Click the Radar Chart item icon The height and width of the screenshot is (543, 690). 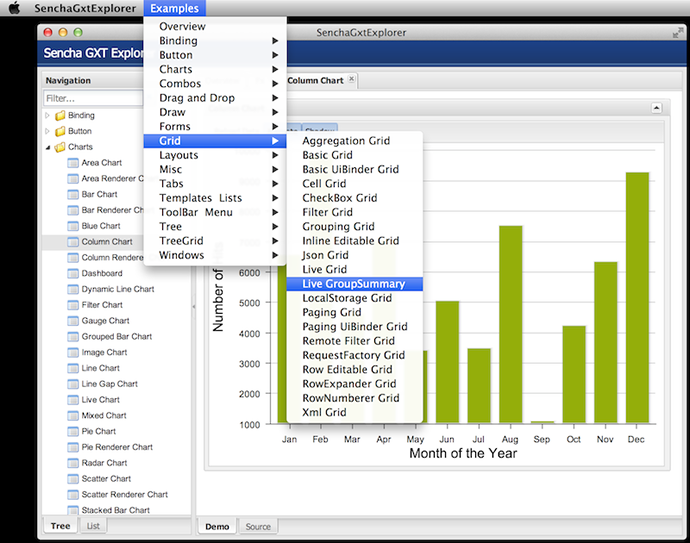73,463
